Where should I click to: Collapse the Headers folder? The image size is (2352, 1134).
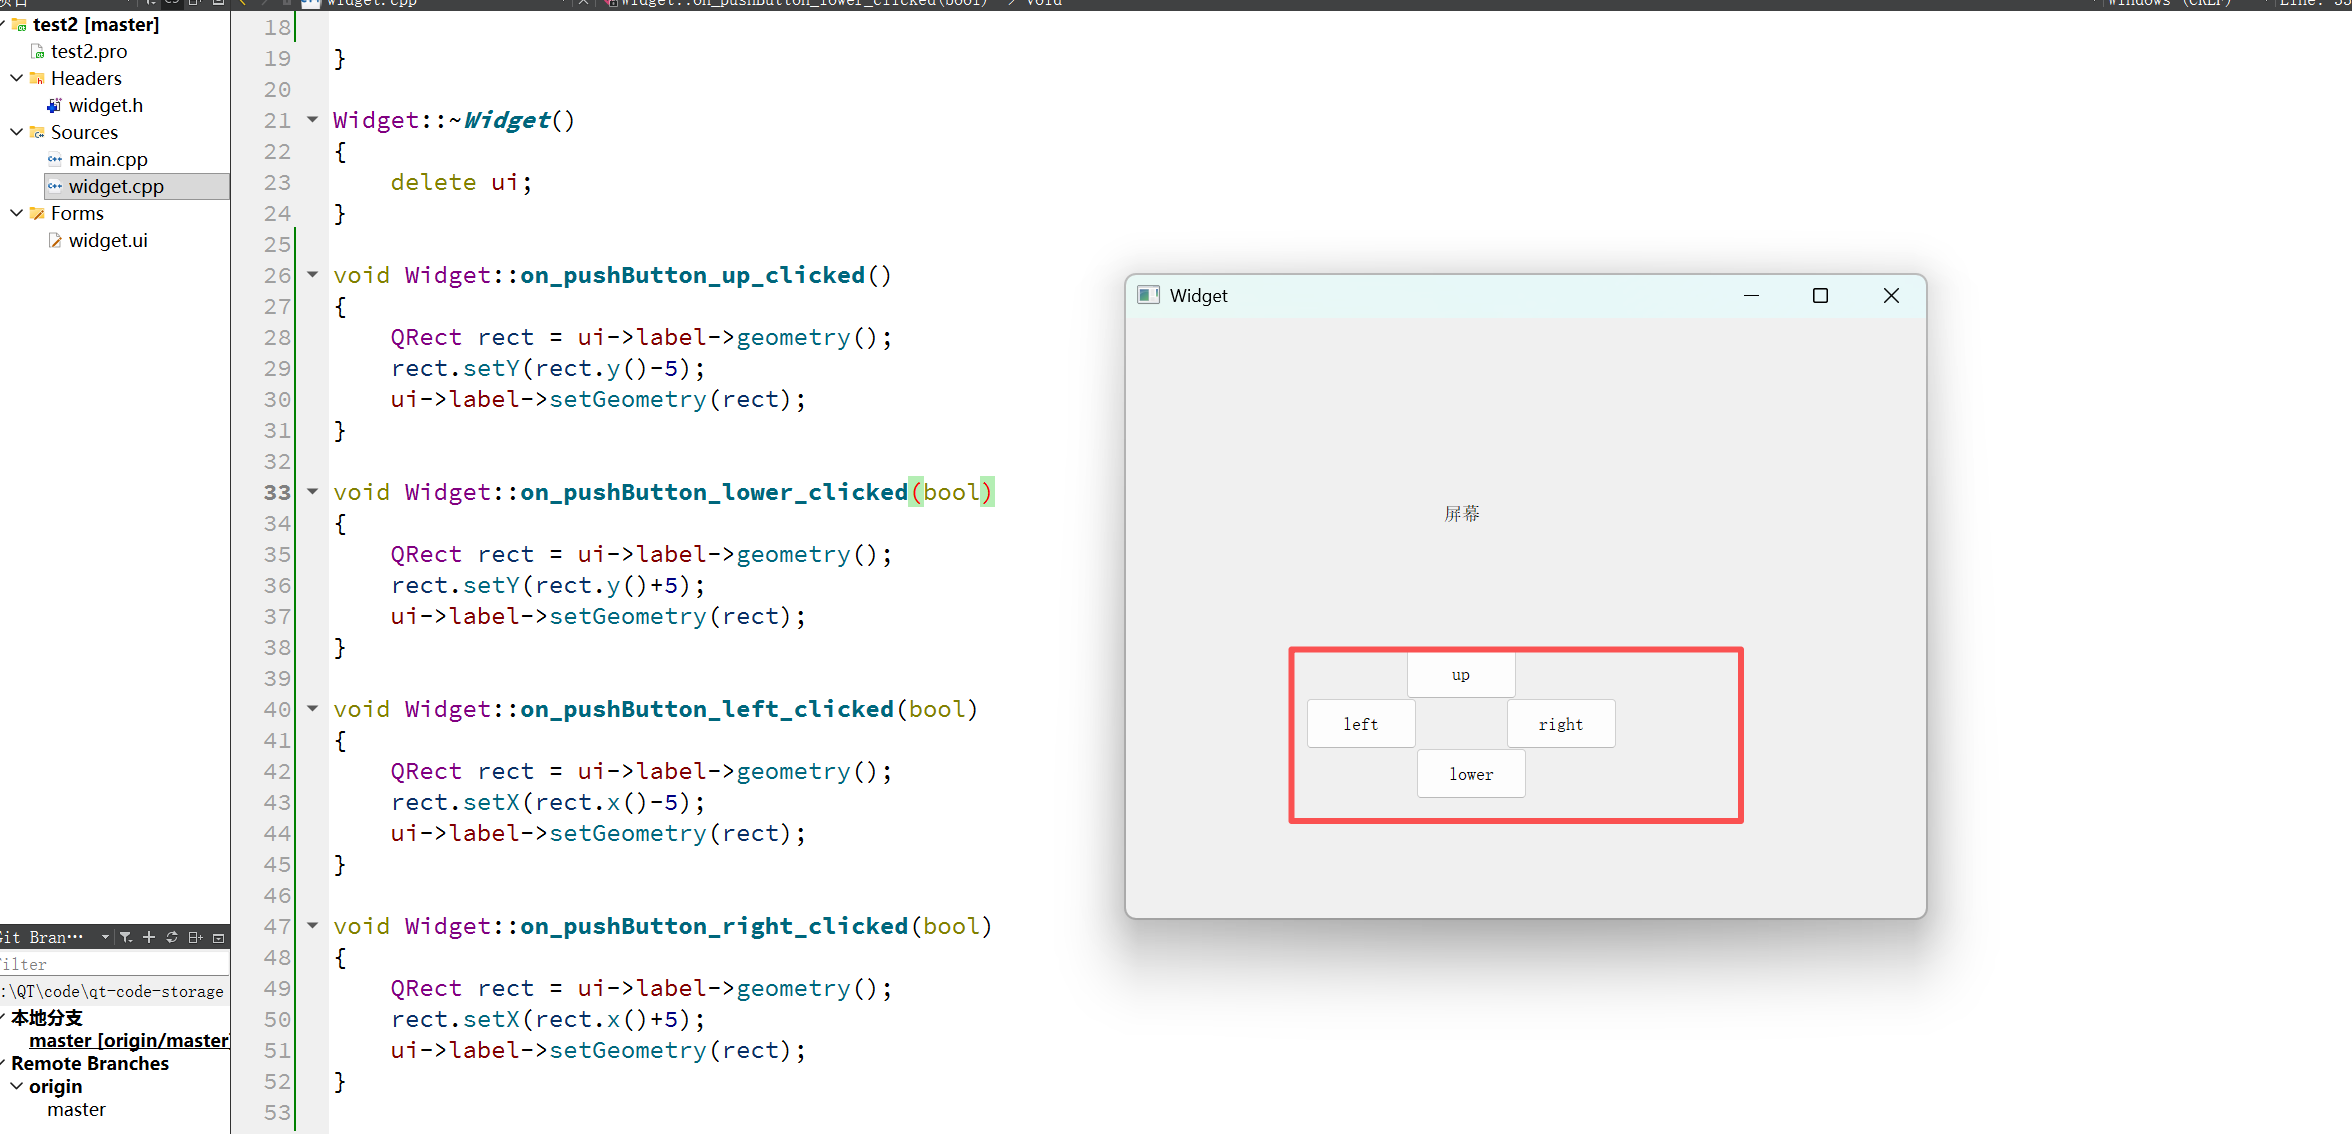(16, 78)
